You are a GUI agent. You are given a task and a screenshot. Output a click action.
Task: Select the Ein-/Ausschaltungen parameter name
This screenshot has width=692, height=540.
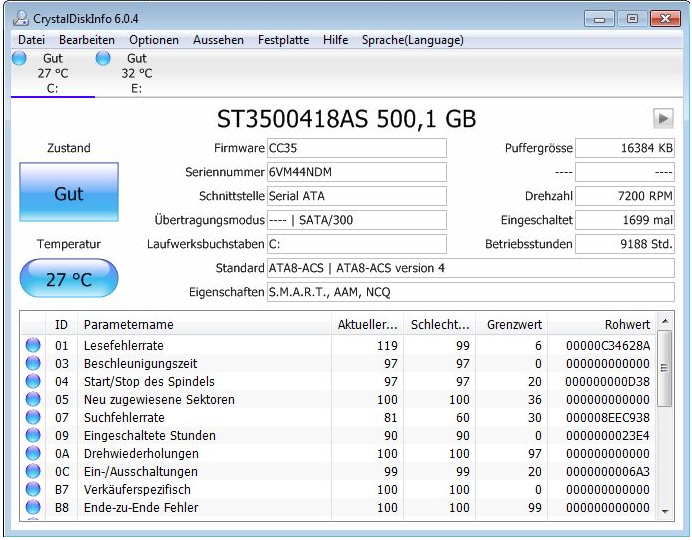(141, 472)
